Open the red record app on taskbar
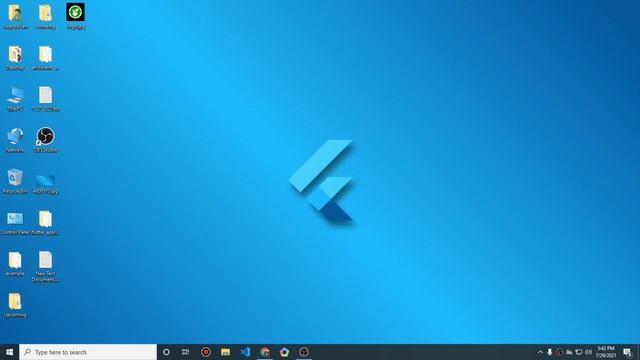 point(206,352)
